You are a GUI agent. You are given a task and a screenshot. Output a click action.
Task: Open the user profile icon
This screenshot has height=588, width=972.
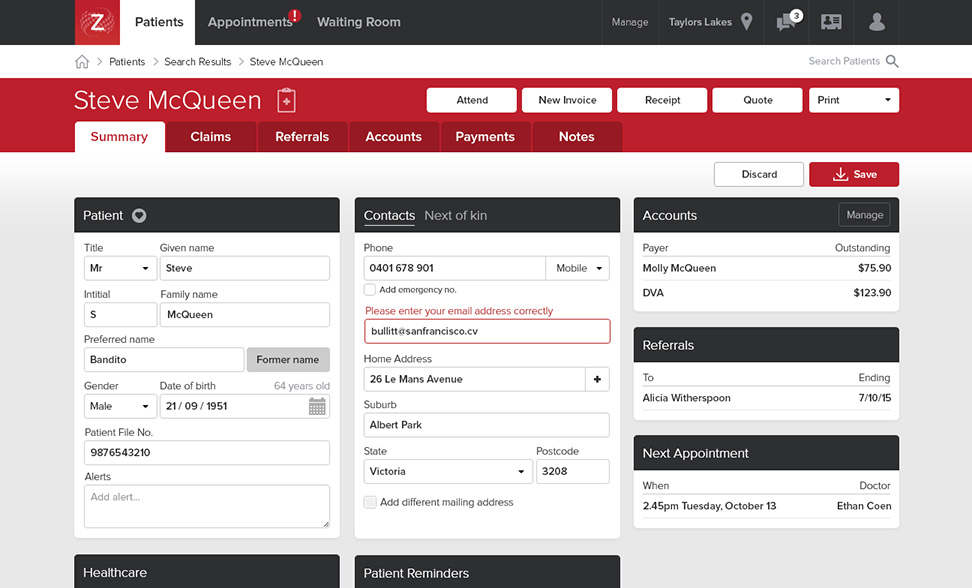pyautogui.click(x=877, y=22)
